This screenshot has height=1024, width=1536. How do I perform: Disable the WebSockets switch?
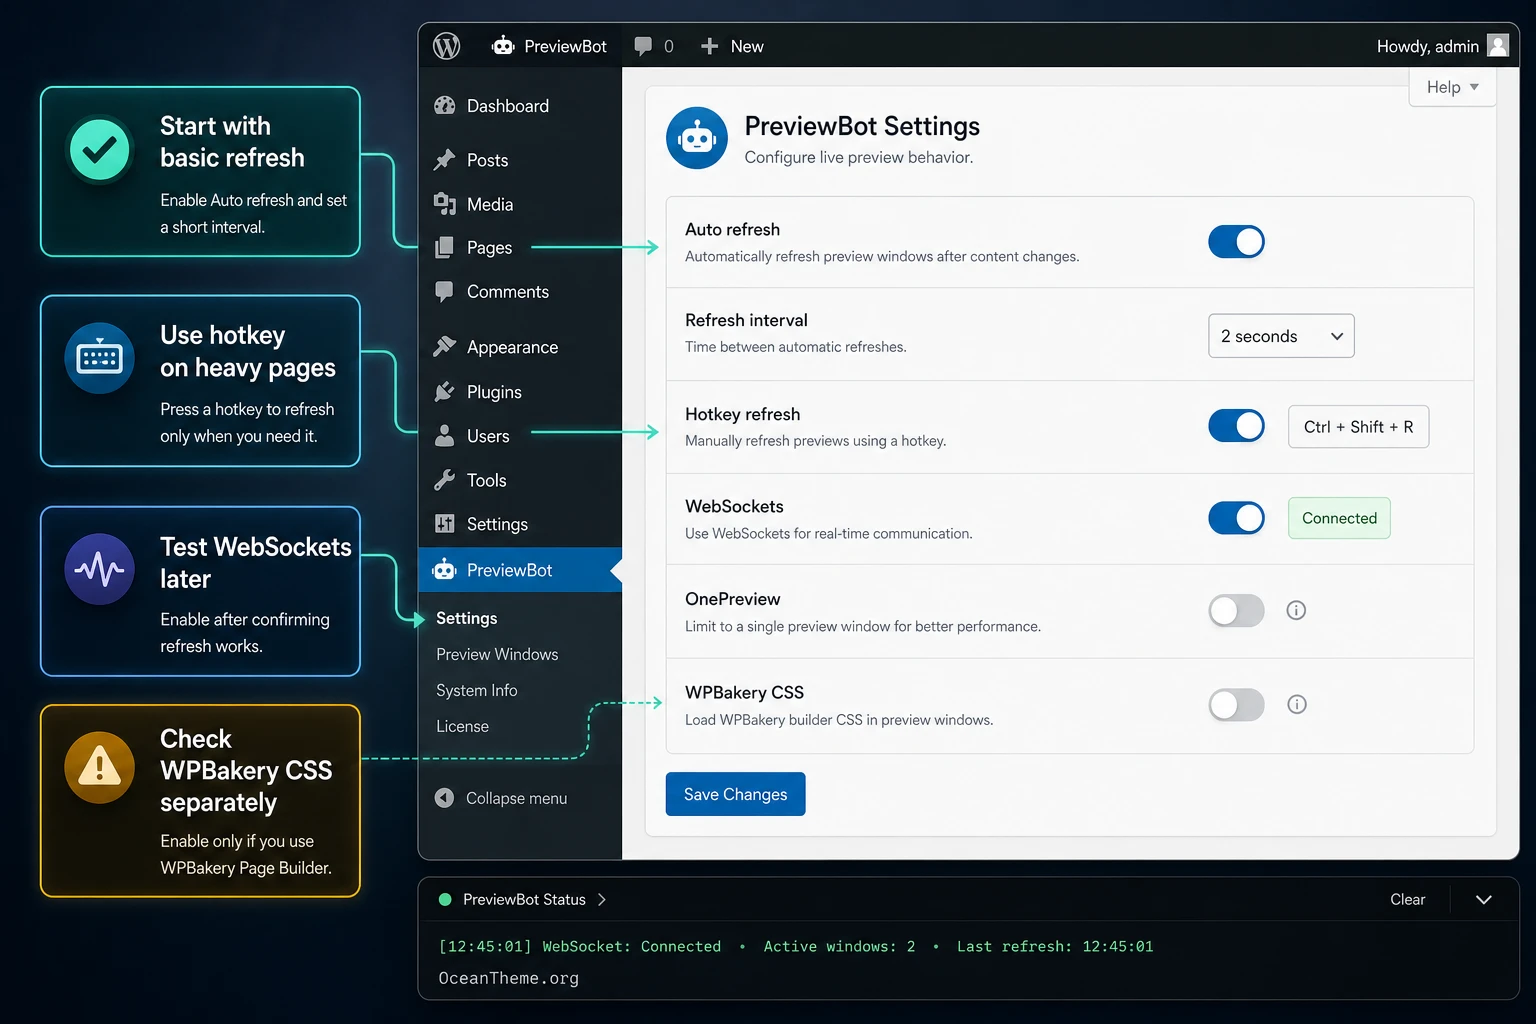point(1236,518)
